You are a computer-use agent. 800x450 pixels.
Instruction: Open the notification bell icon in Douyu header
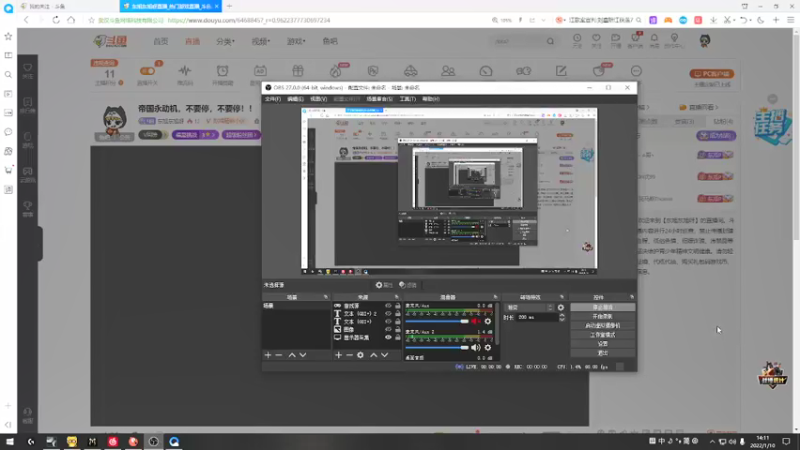click(x=654, y=40)
